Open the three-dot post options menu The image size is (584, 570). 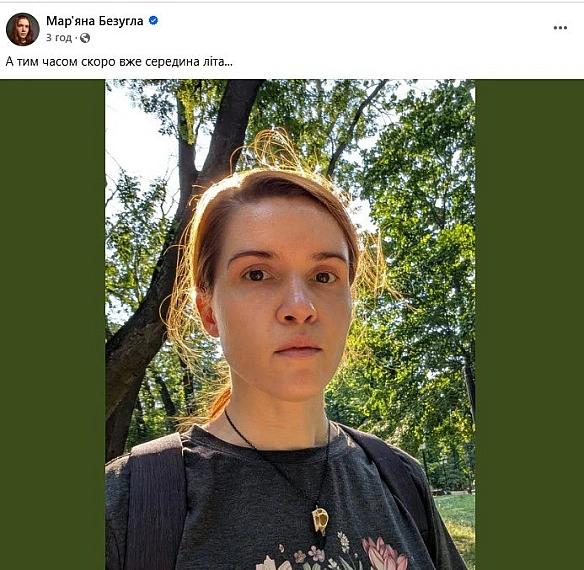[x=560, y=28]
